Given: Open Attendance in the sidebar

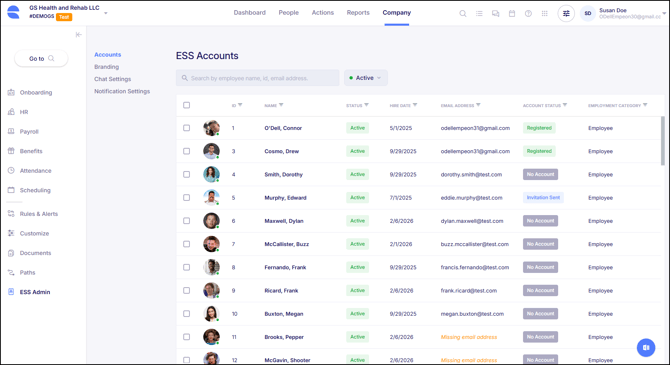Looking at the screenshot, I should point(29,171).
